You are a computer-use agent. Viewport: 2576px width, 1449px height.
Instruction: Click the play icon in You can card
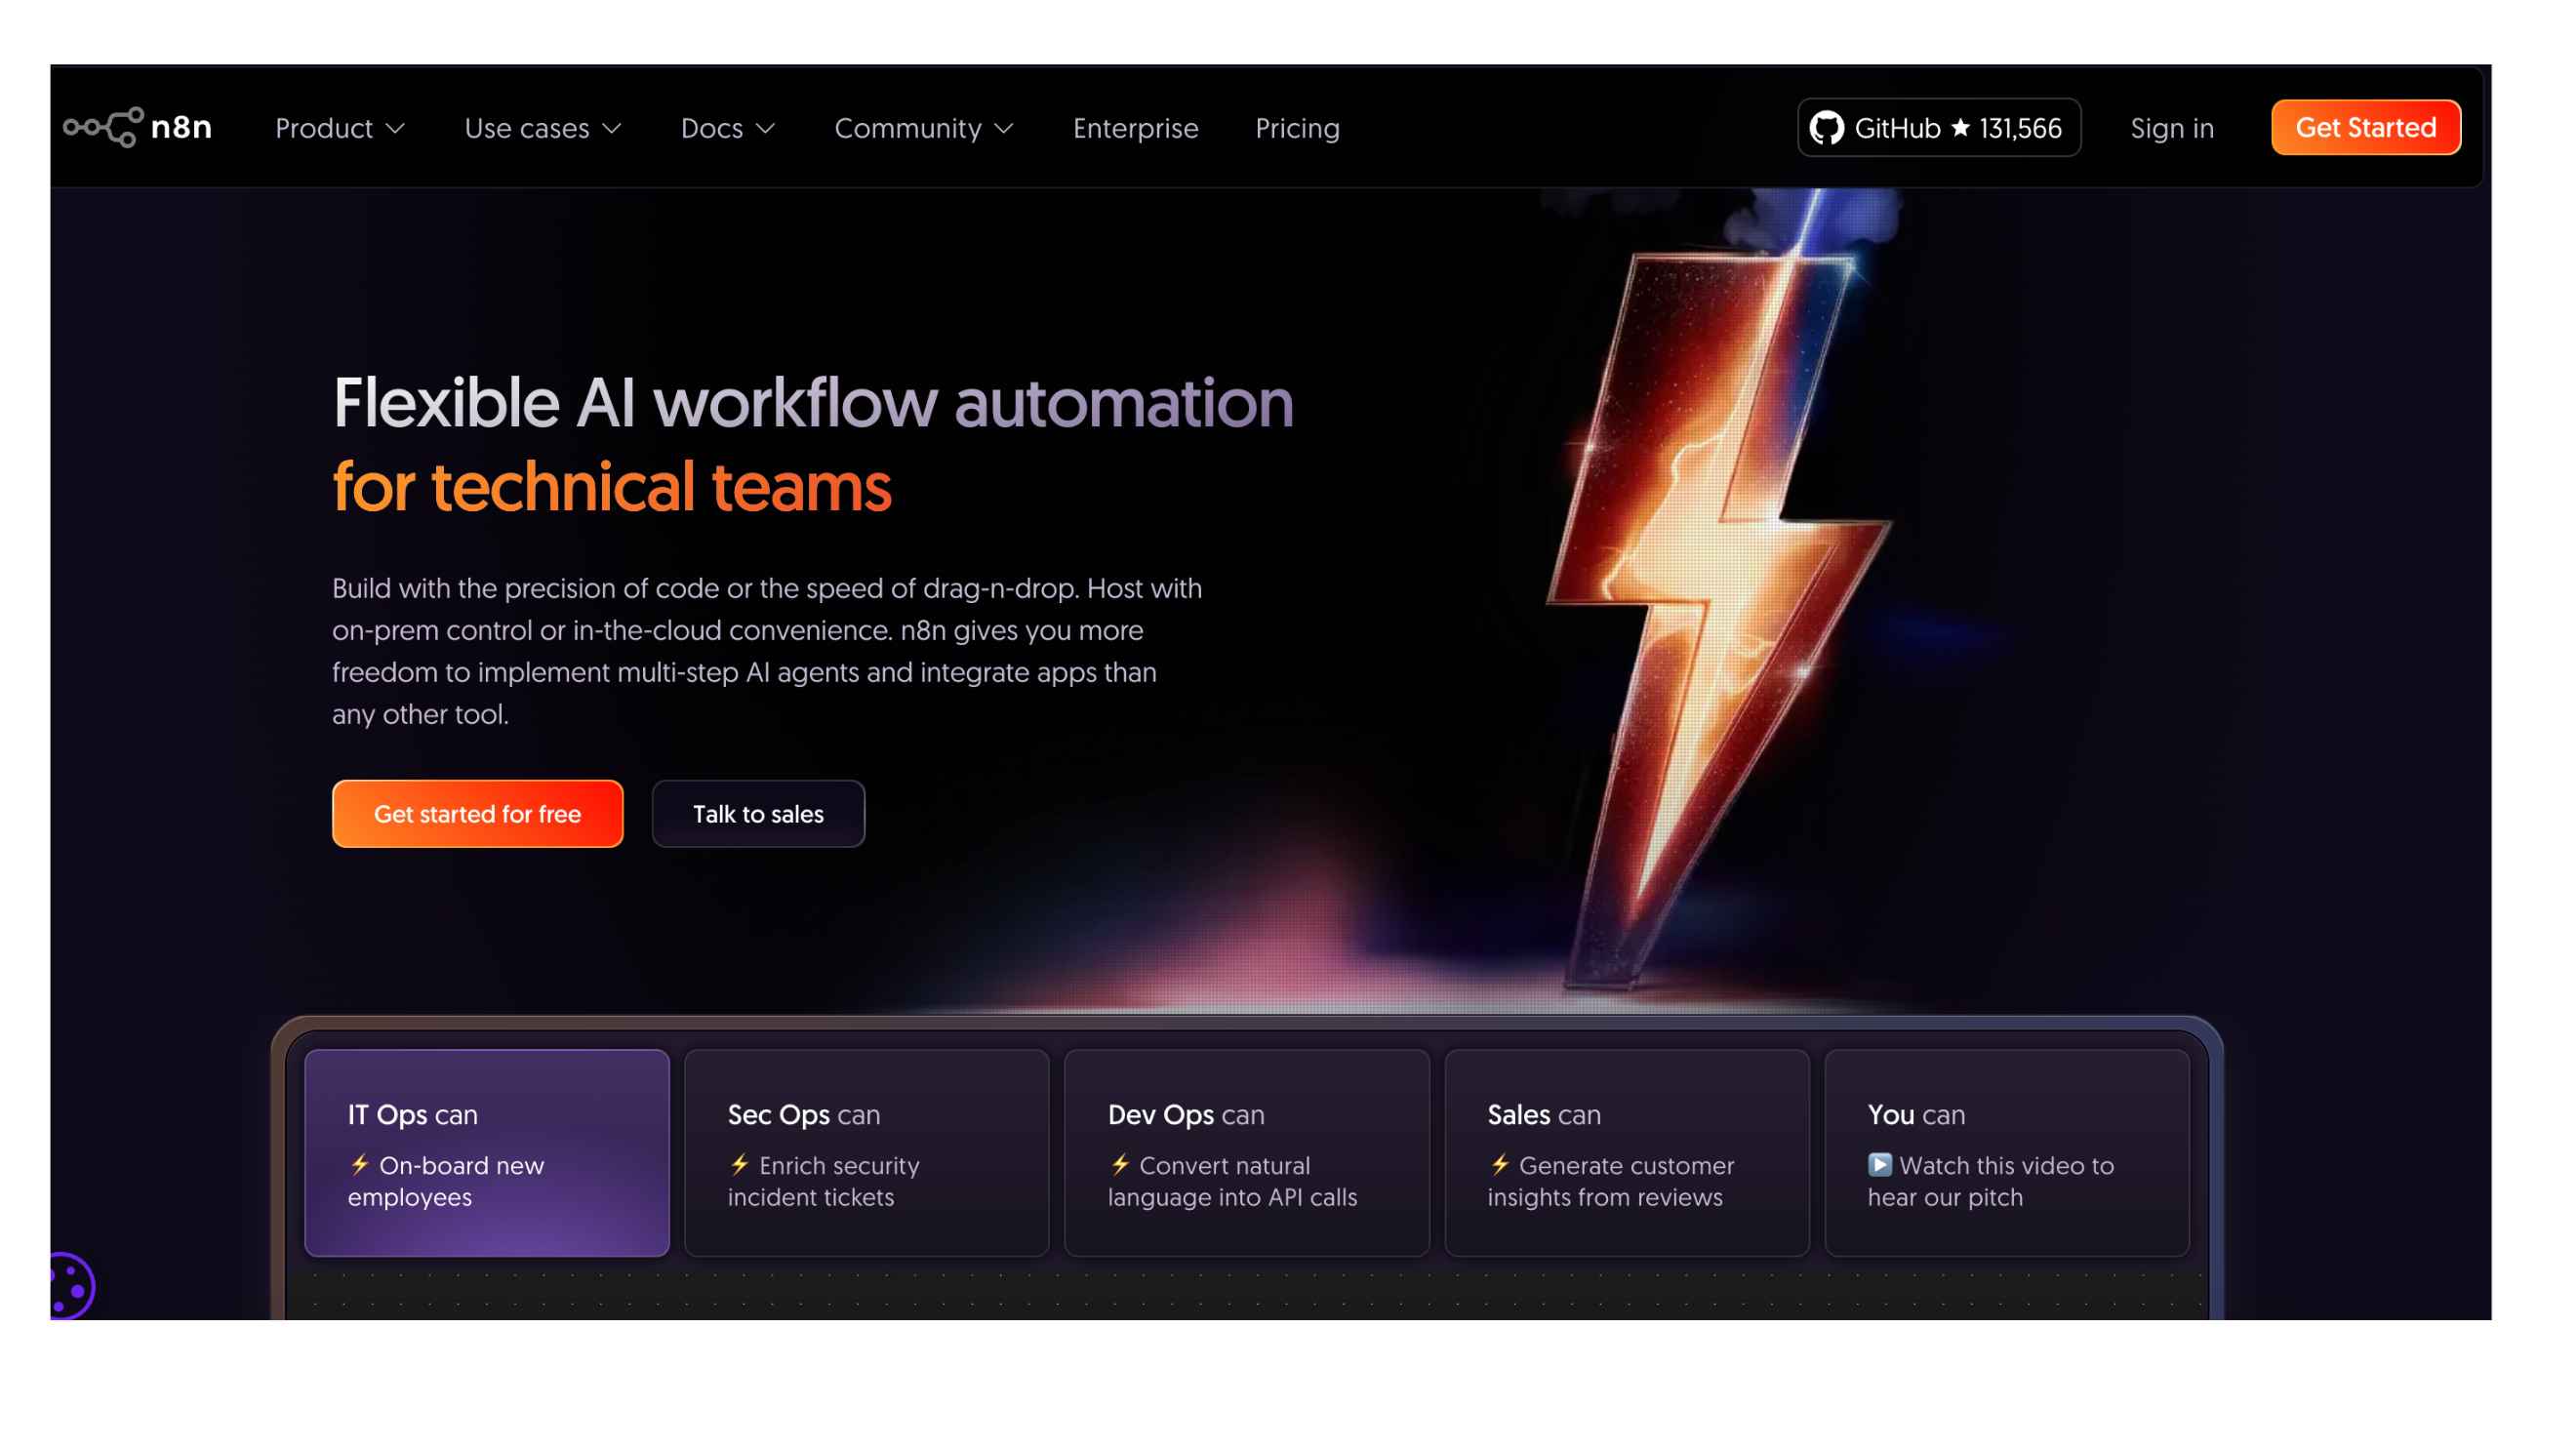coord(1880,1165)
